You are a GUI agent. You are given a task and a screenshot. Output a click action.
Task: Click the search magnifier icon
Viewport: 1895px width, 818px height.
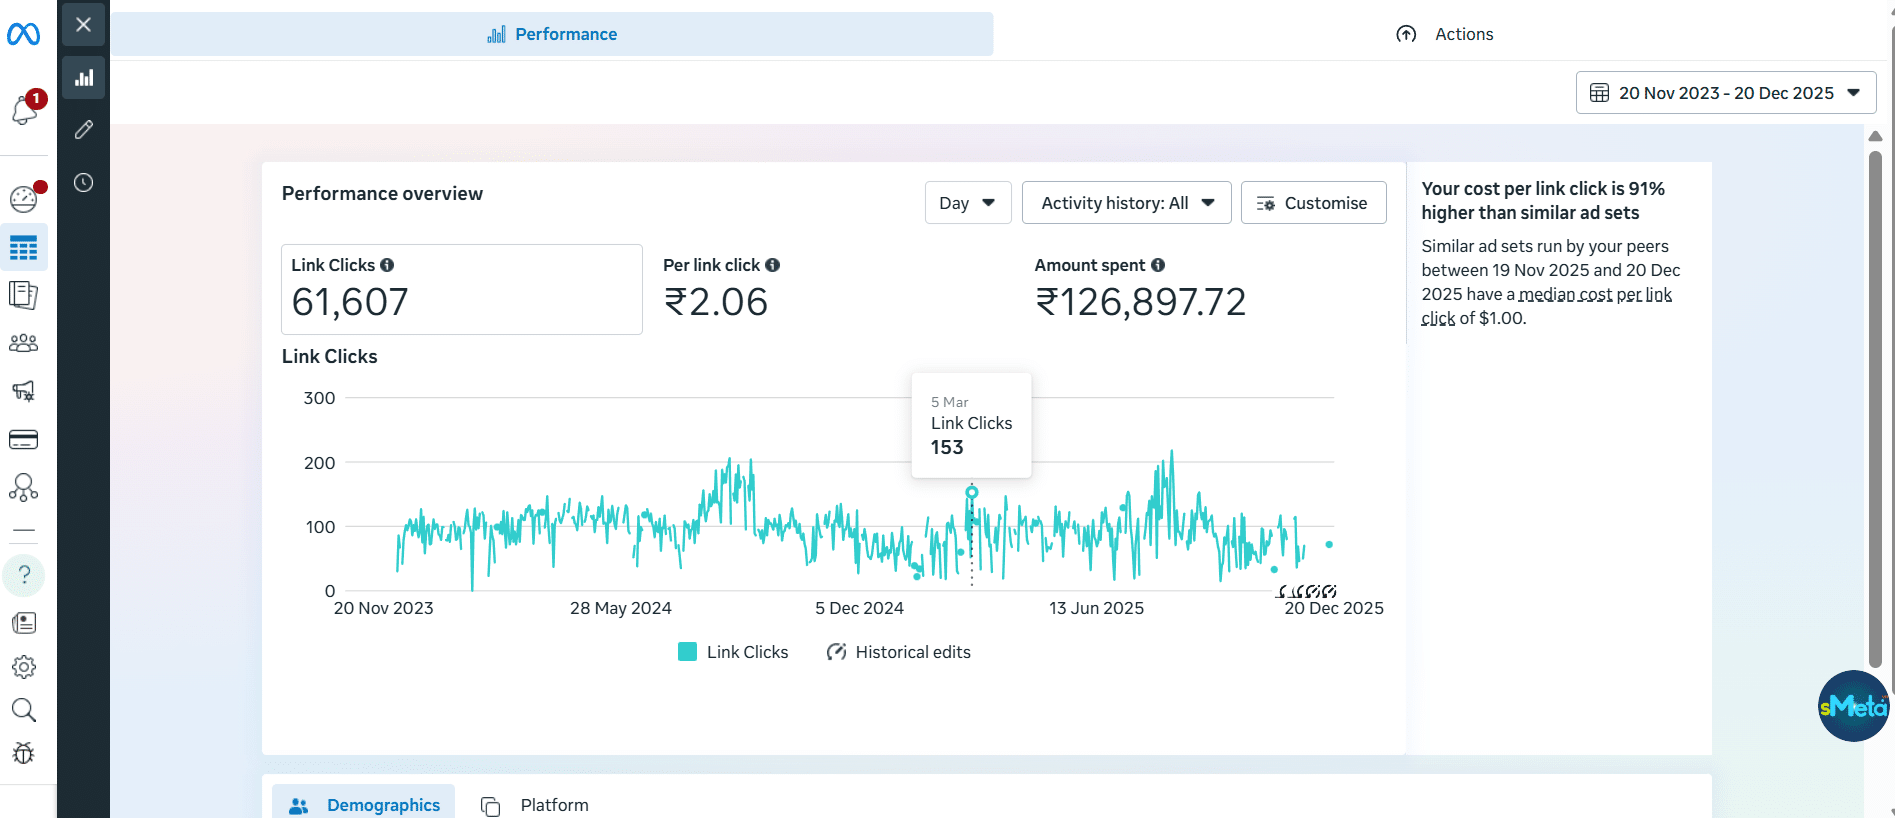point(23,711)
